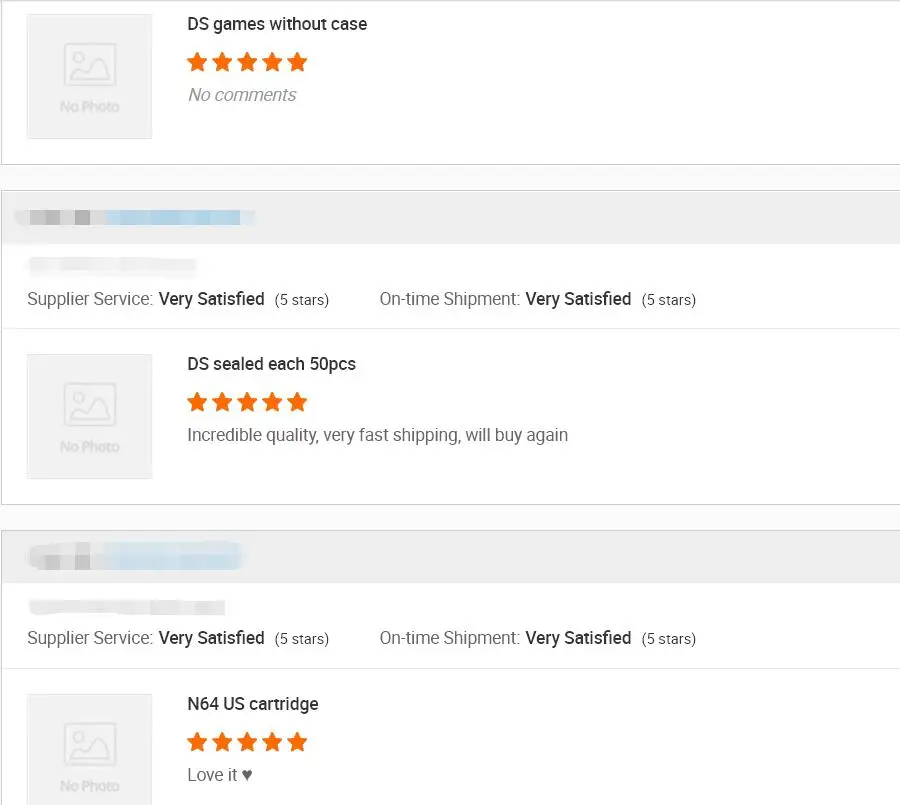Open the DS games without case product title

[277, 24]
